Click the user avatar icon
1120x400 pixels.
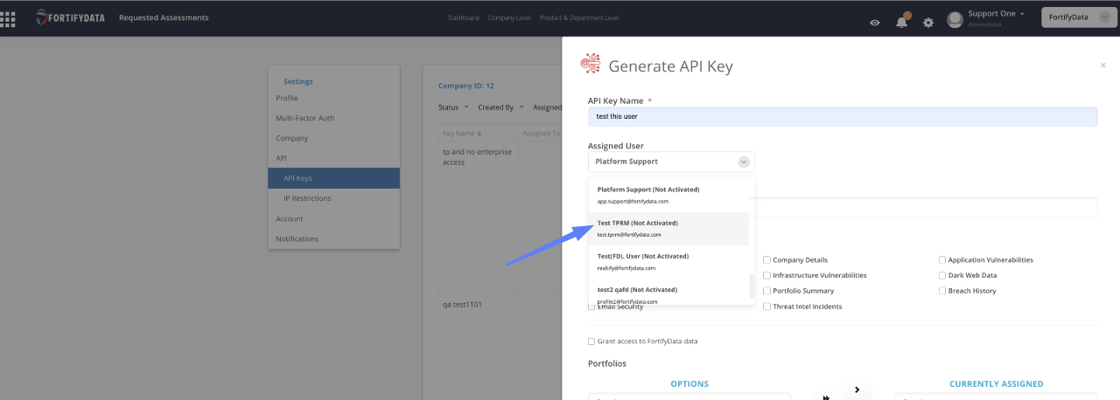[x=954, y=19]
